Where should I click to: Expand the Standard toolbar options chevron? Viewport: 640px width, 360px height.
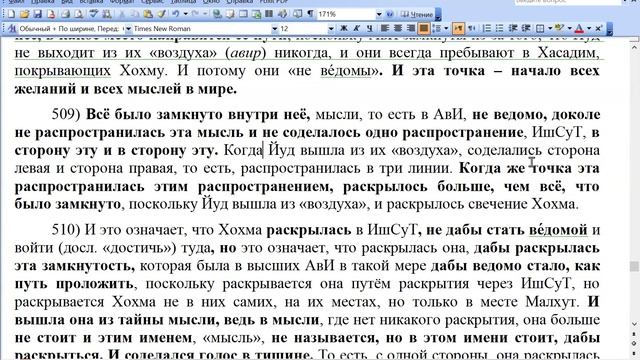[x=438, y=15]
